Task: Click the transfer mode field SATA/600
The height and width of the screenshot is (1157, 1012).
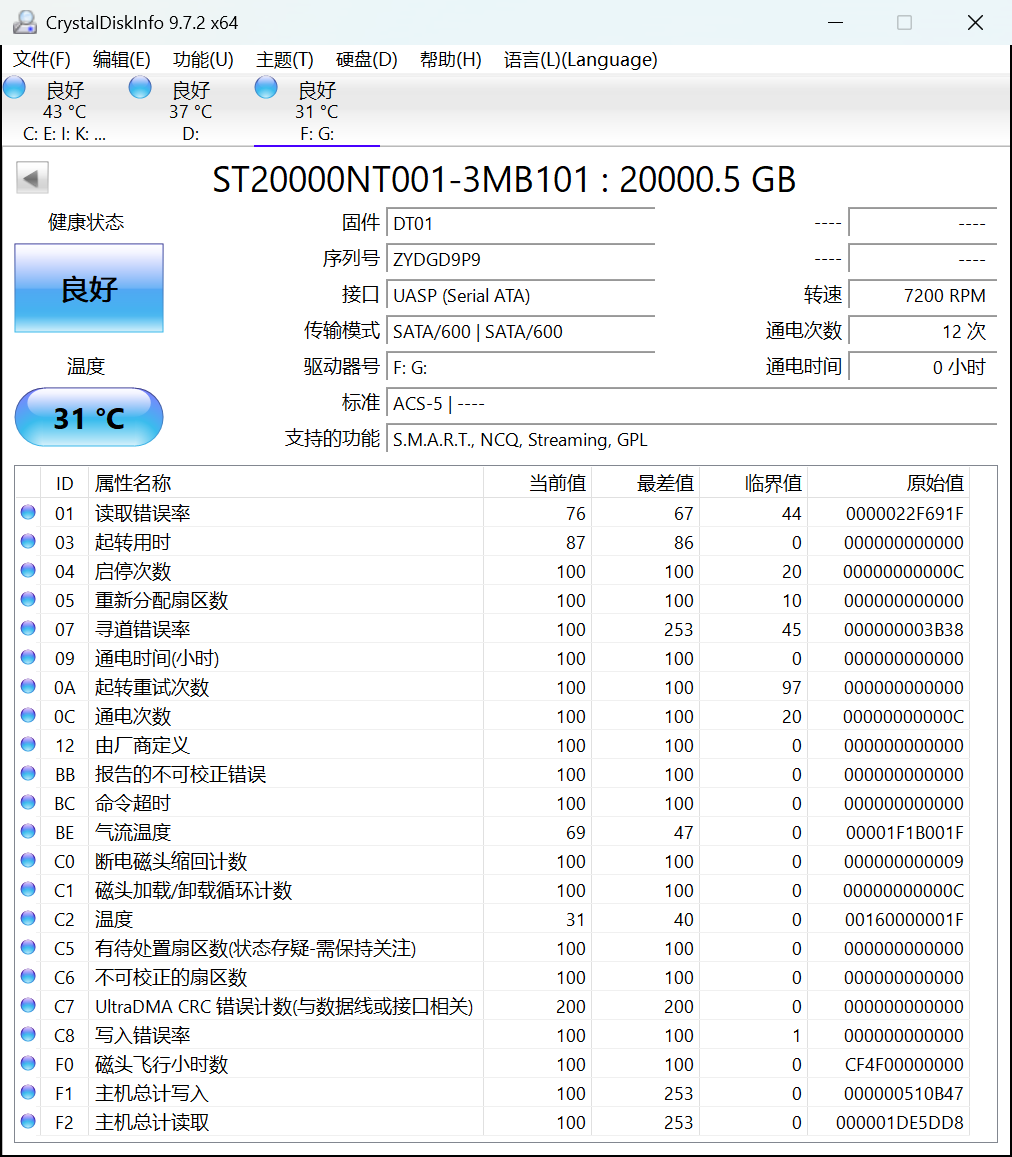Action: (x=521, y=331)
